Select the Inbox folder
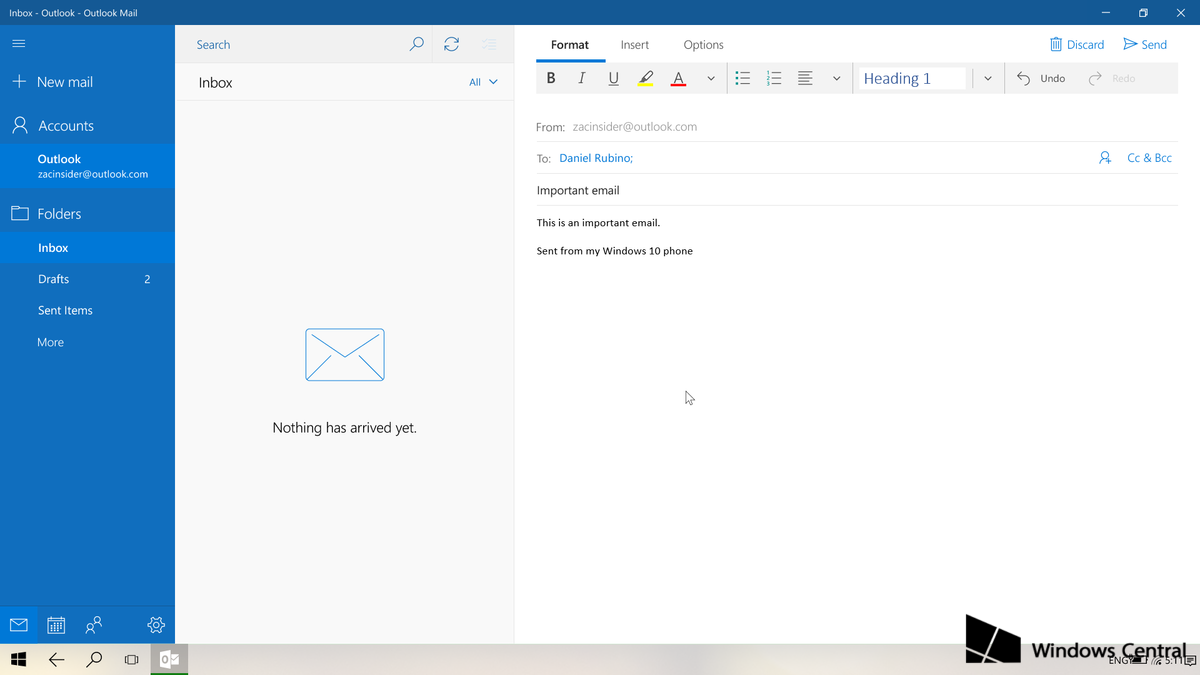Screen dimensions: 1200x675 87,248
